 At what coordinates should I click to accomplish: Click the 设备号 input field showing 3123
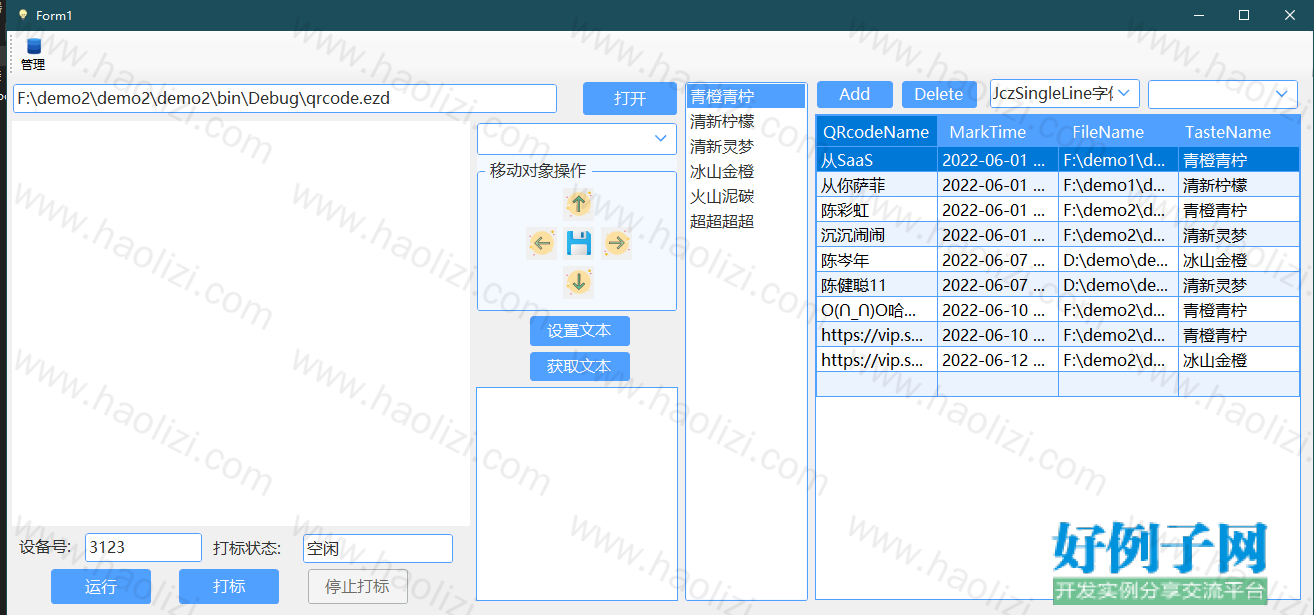144,547
